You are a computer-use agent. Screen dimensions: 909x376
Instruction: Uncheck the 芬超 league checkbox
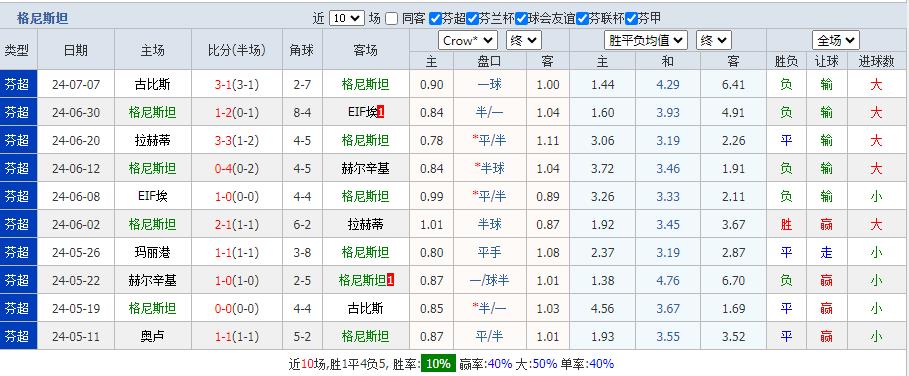[435, 19]
